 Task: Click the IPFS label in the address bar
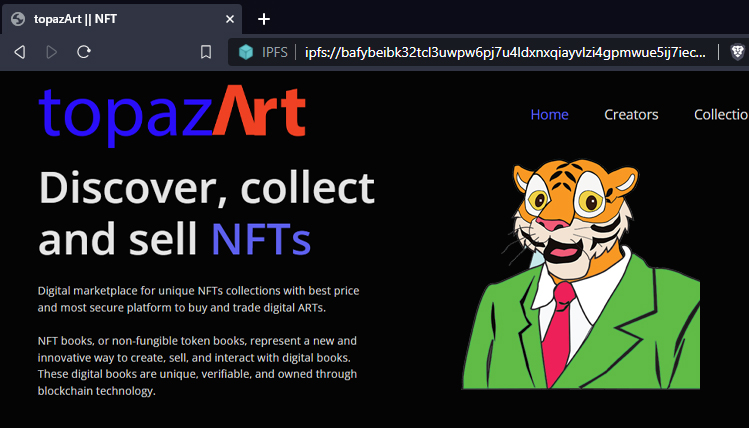click(275, 52)
